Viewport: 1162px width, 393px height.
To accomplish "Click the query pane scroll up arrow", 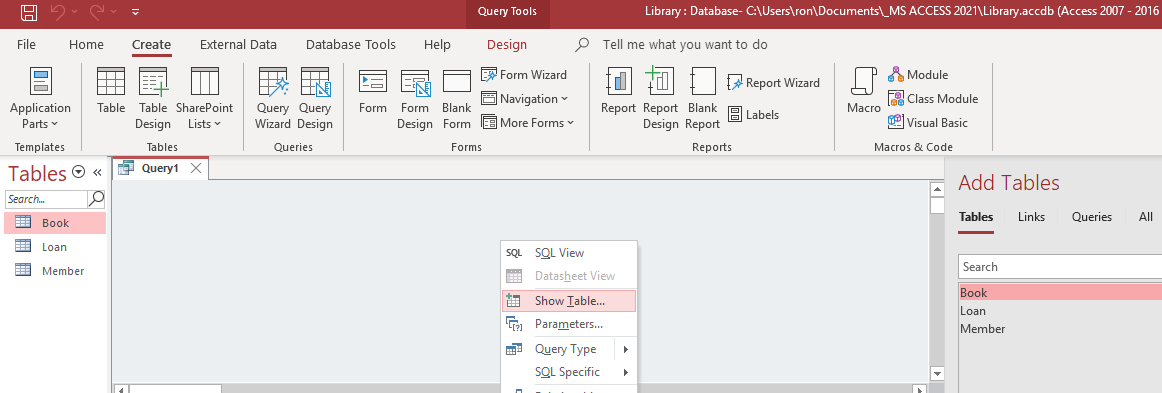I will coord(937,190).
